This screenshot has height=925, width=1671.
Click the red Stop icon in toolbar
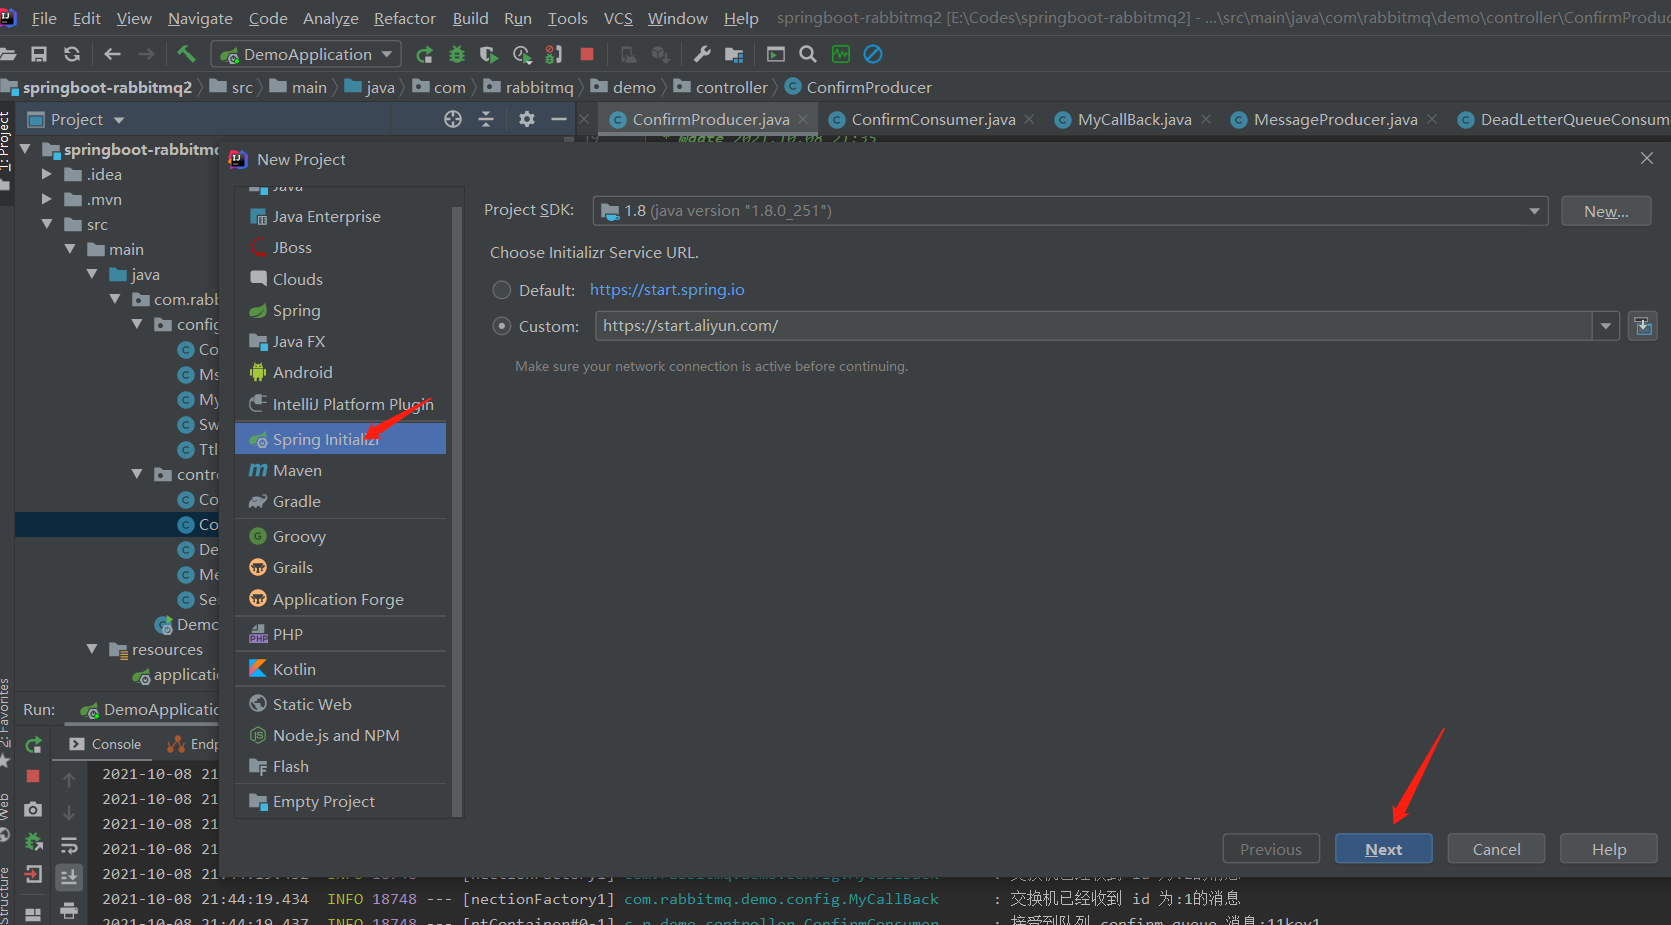pos(587,54)
